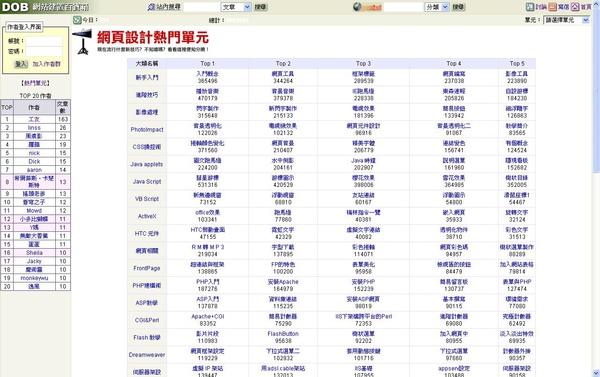Click the 登入 login button
The width and height of the screenshot is (600, 377).
[21, 64]
